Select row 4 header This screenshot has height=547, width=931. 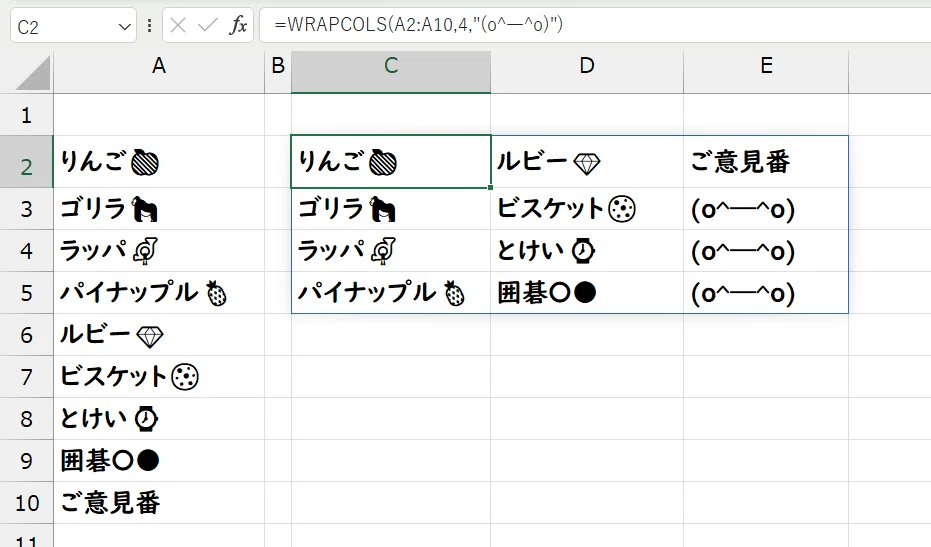coord(26,251)
